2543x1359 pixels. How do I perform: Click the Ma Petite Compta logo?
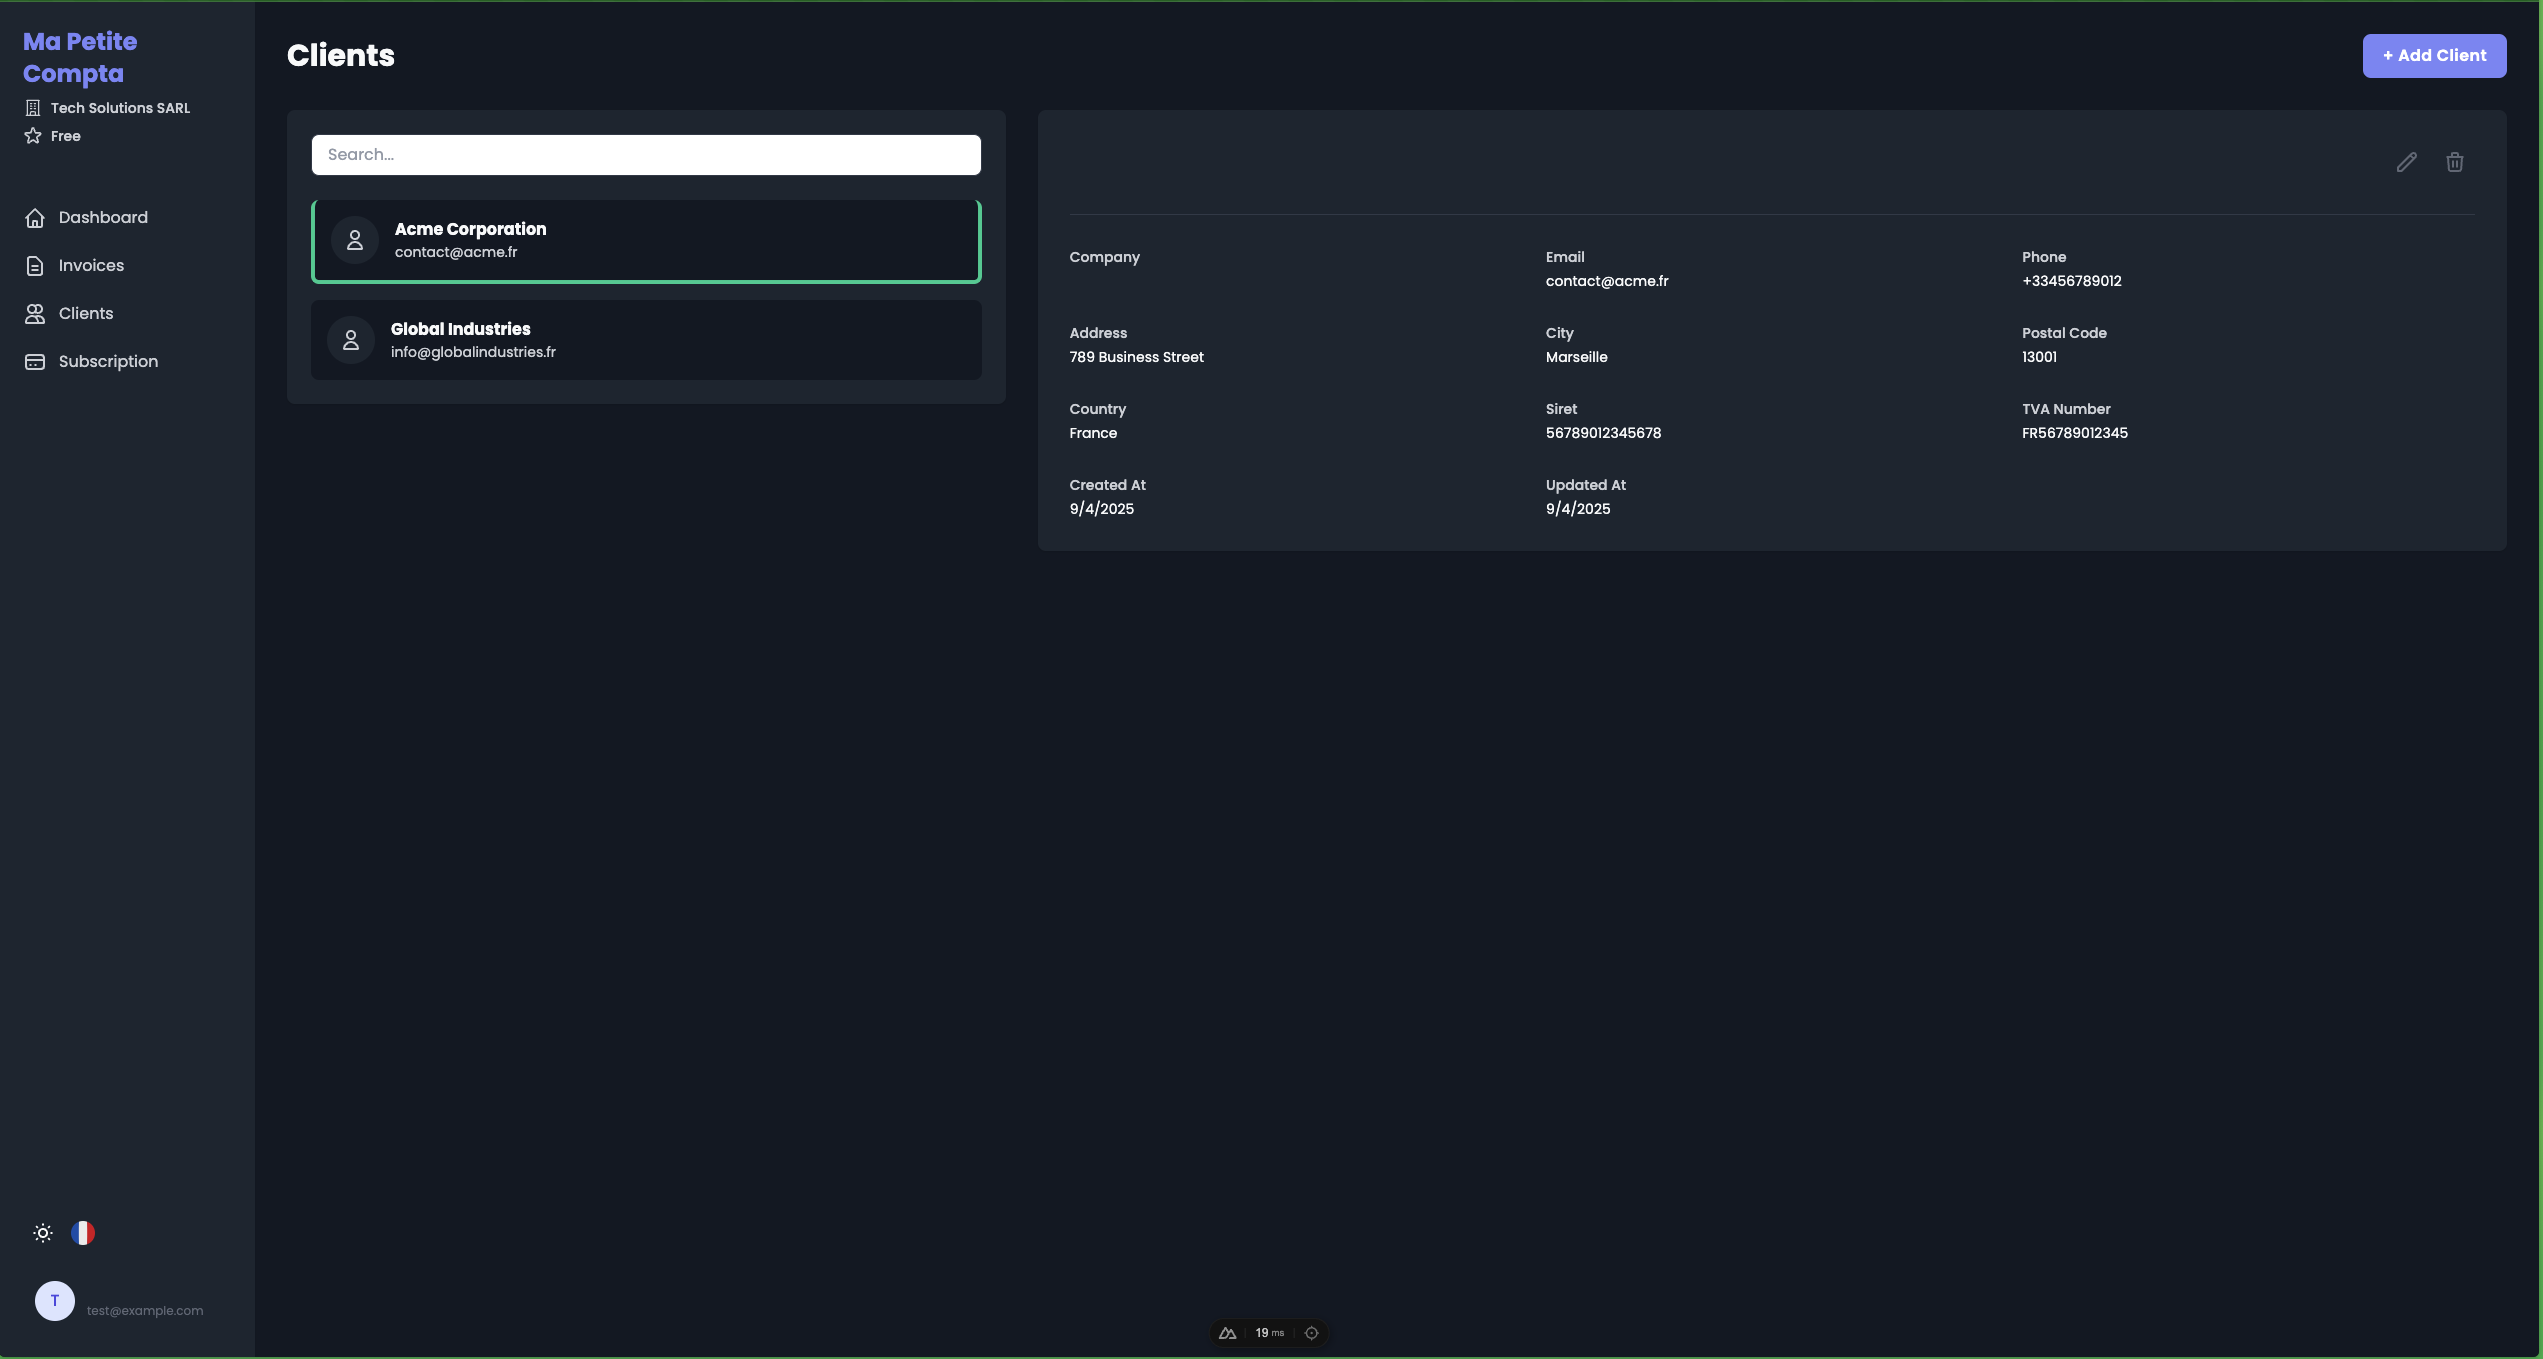coord(80,57)
